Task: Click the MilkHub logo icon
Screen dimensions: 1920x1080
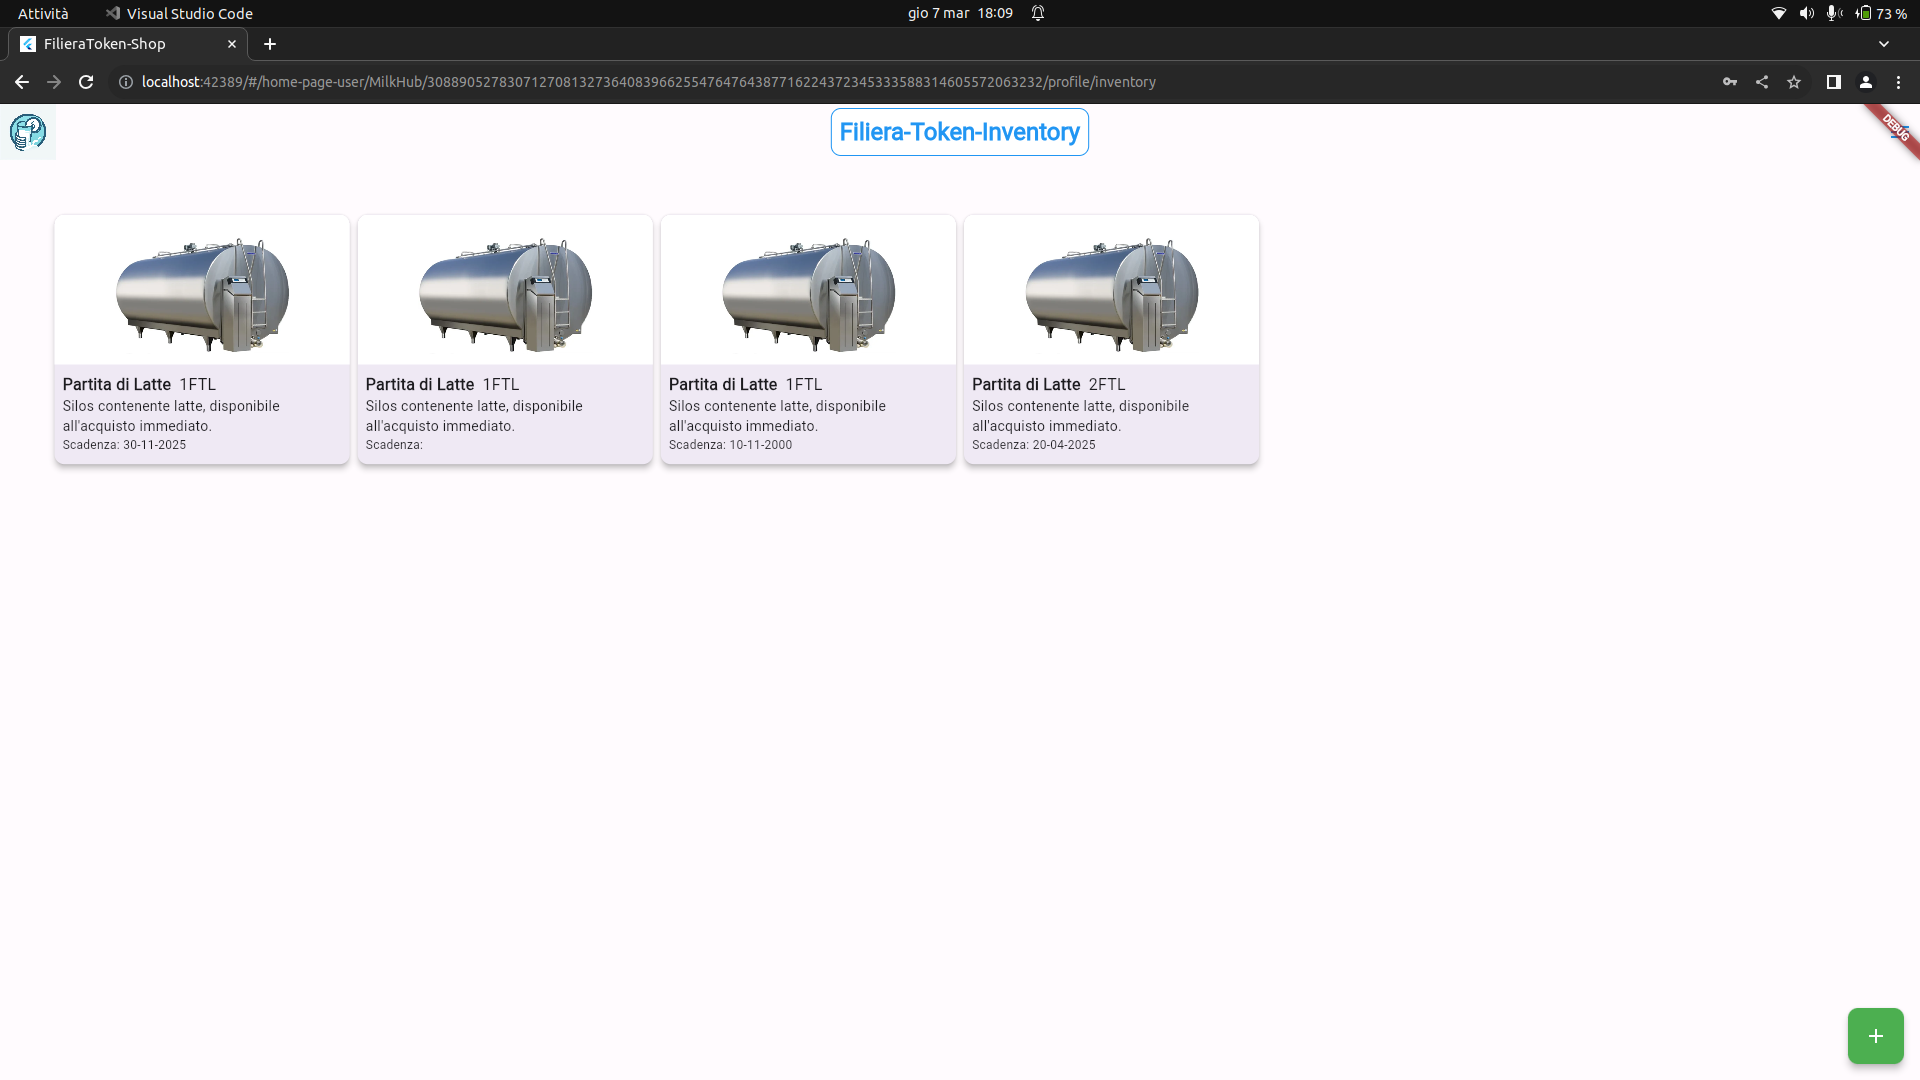Action: coord(28,132)
